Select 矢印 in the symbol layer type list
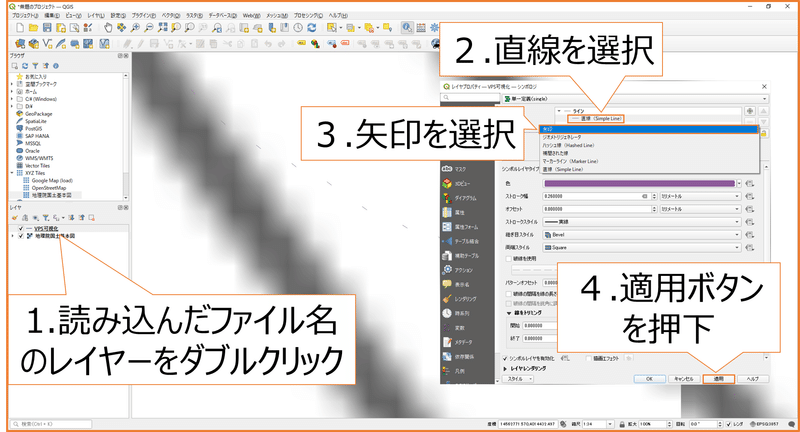The width and height of the screenshot is (800, 432). tap(649, 129)
